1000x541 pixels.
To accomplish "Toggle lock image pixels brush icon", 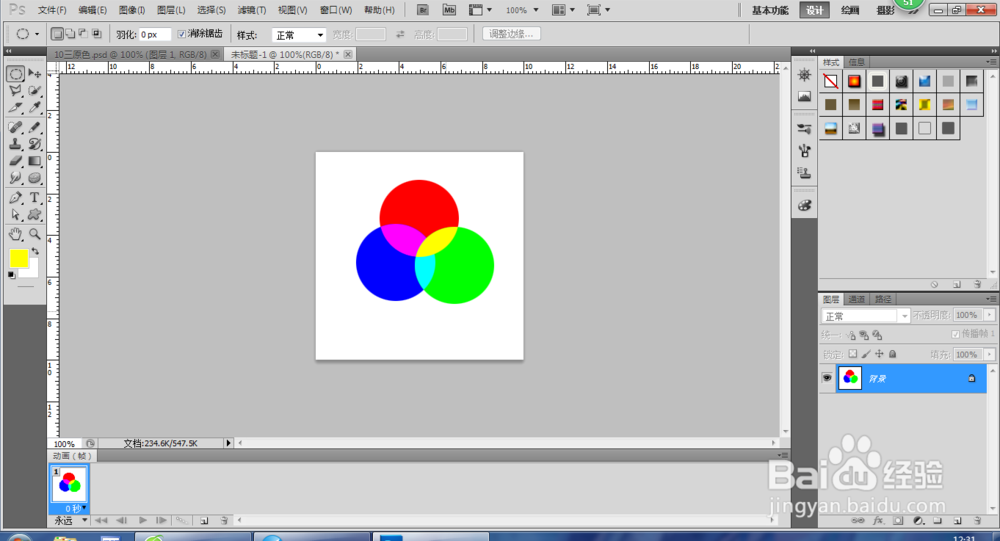I will (866, 354).
